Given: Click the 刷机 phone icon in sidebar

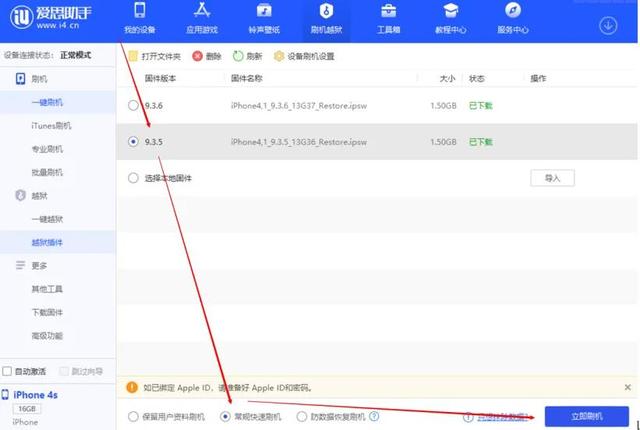Looking at the screenshot, I should [x=20, y=79].
